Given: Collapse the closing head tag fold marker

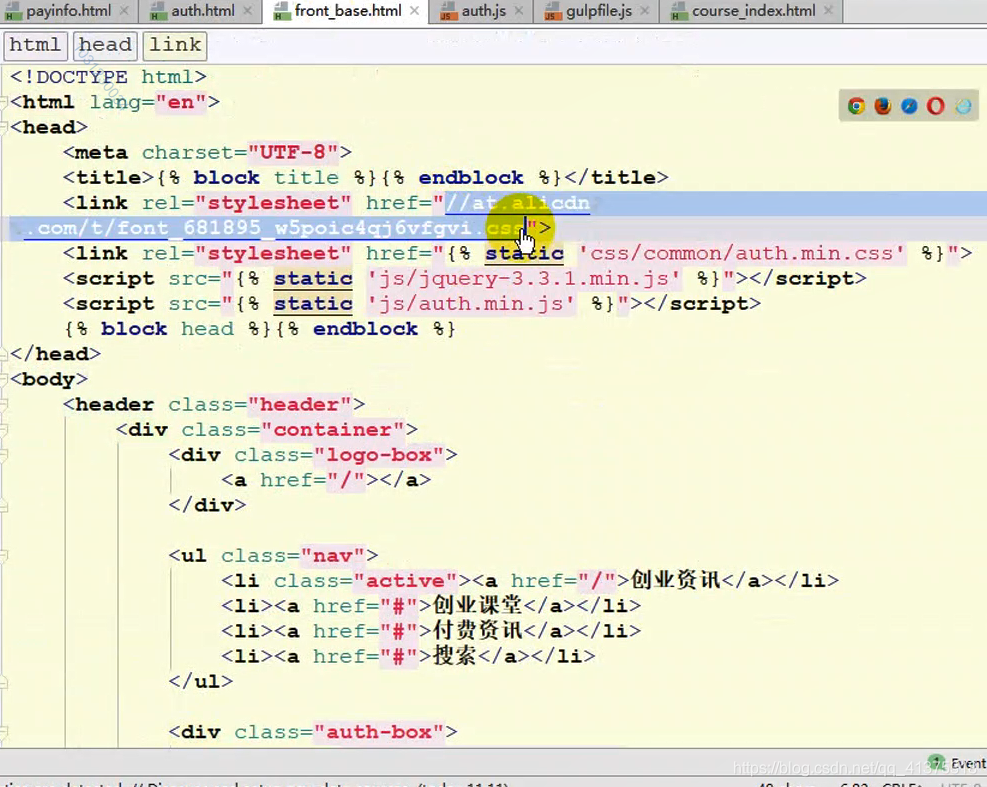Looking at the screenshot, I should tap(4, 354).
